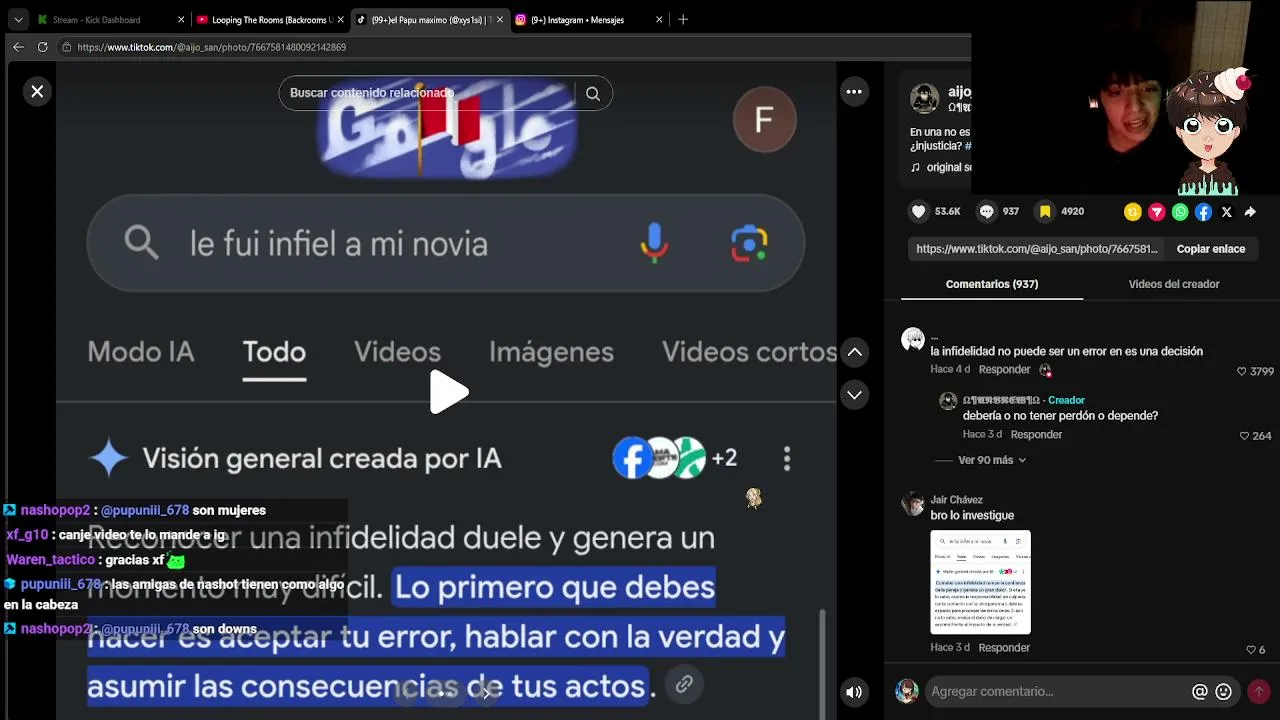Close the Instagram Mensajes browser tab
Screen dimensions: 1280x720
point(659,20)
